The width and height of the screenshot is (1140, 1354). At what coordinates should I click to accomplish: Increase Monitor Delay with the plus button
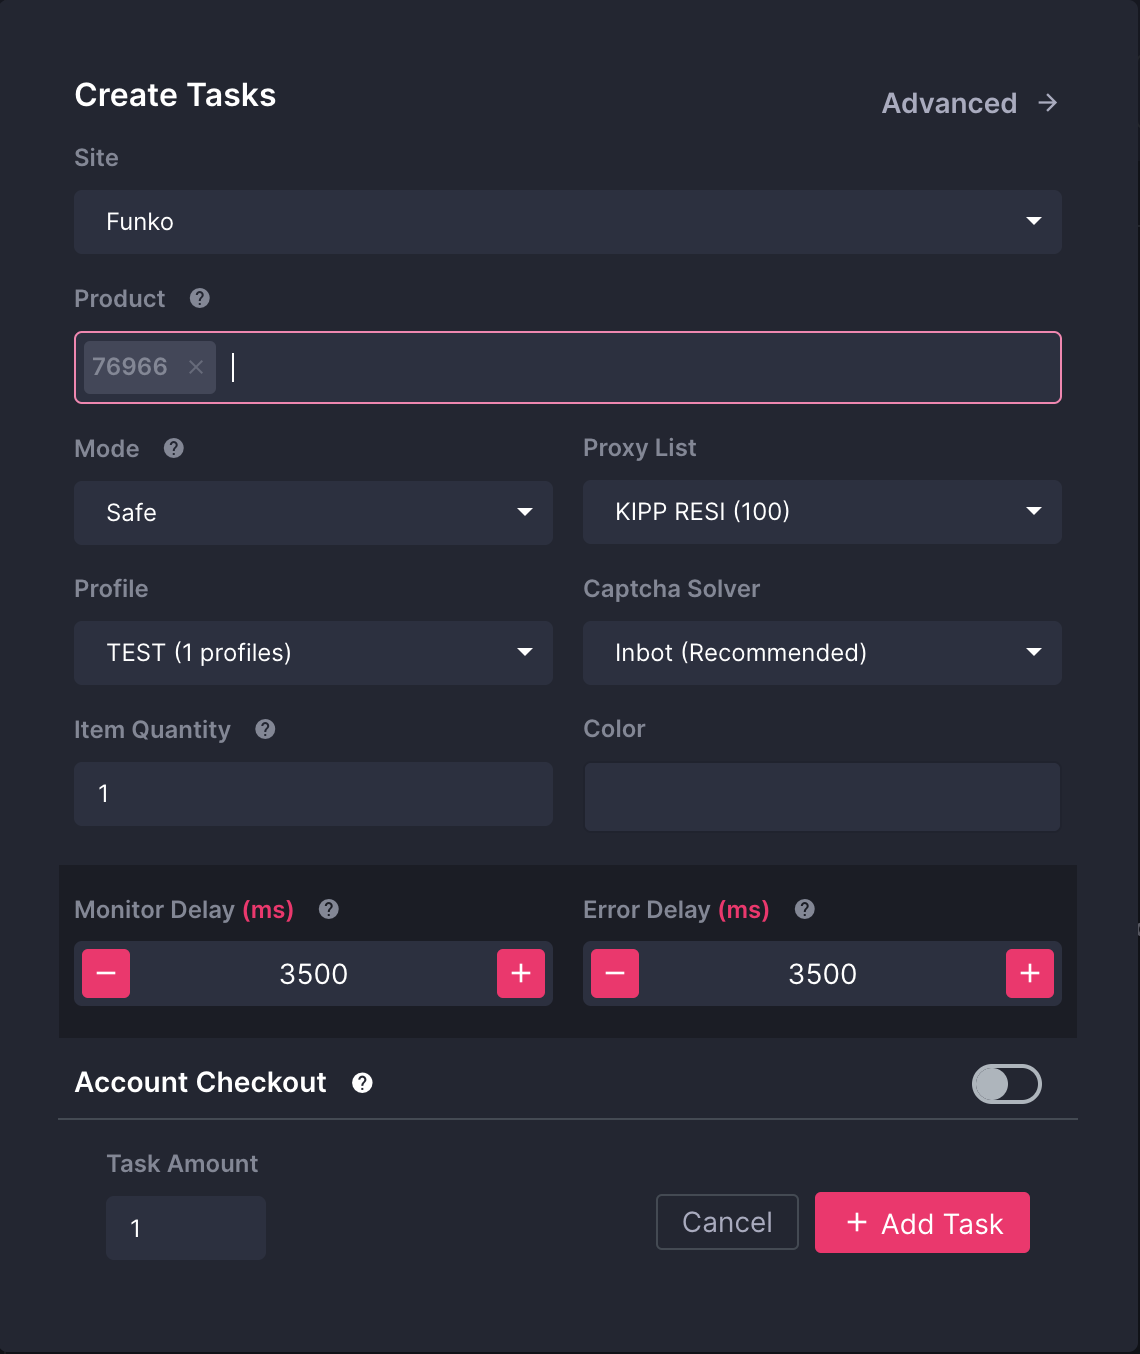tap(521, 974)
